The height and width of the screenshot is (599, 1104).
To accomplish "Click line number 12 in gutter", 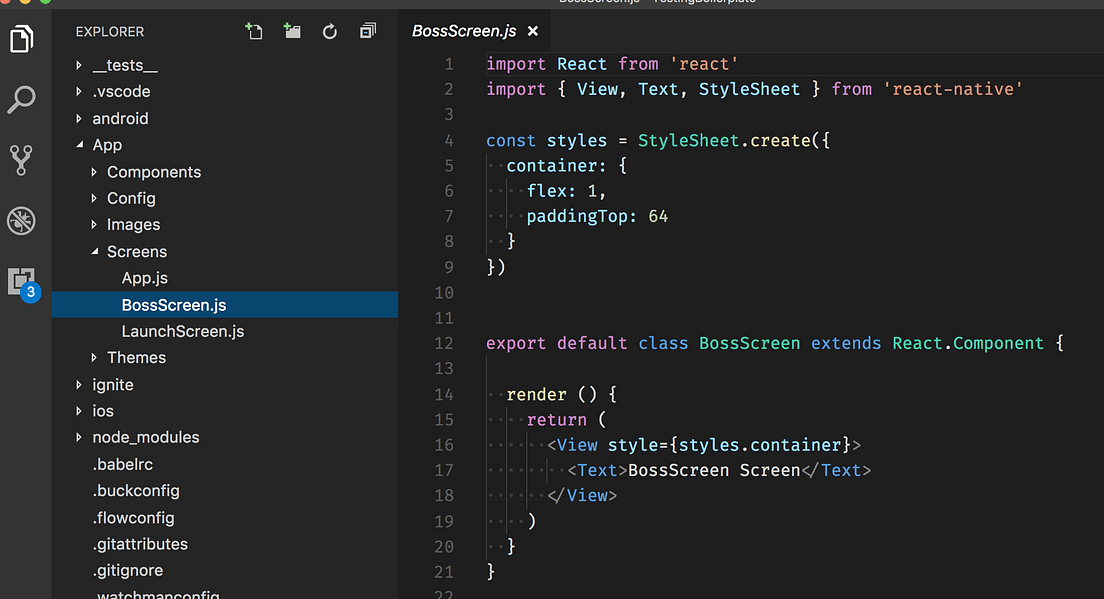I will click(444, 343).
